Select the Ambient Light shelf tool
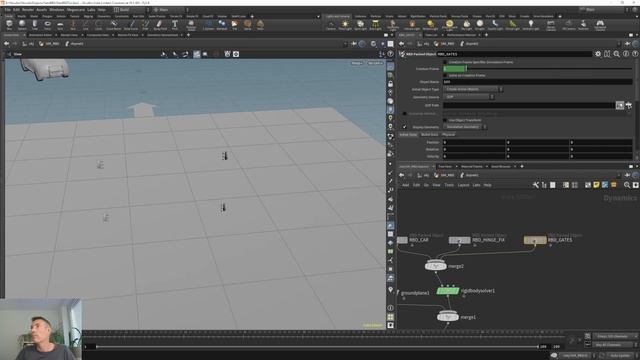Viewport: 640px width, 360px height. coord(531,25)
